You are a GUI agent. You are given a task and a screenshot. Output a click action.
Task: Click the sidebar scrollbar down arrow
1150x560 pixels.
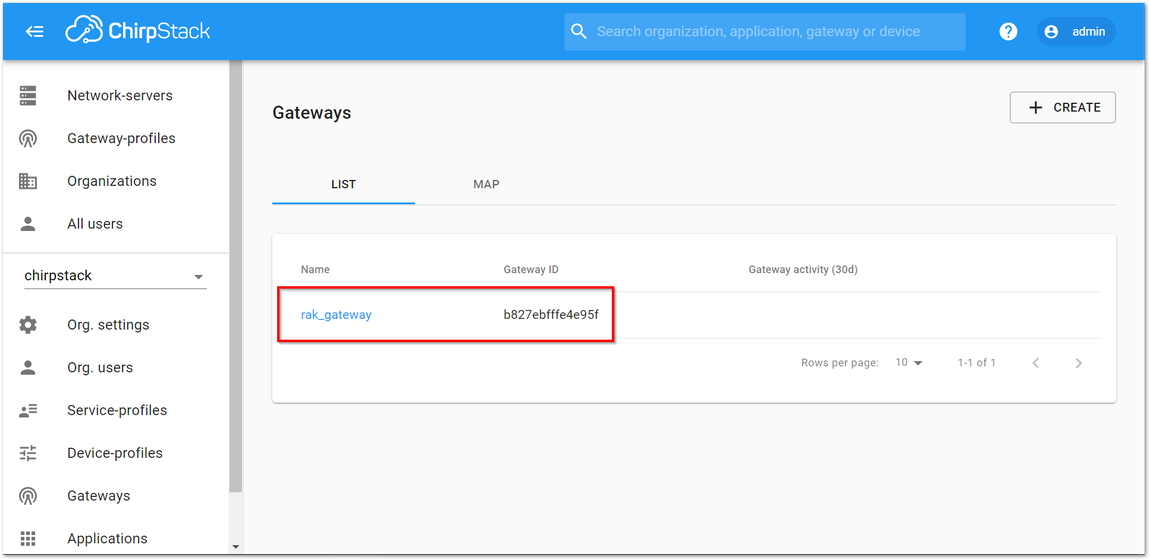click(x=235, y=547)
